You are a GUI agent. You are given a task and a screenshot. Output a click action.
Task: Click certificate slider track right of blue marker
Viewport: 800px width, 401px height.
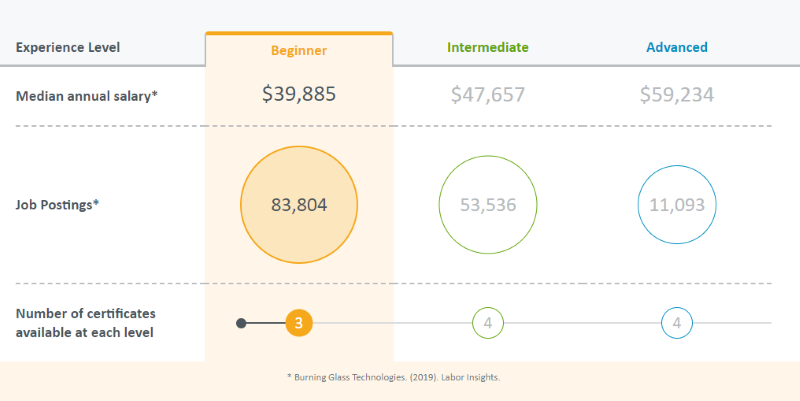(732, 323)
